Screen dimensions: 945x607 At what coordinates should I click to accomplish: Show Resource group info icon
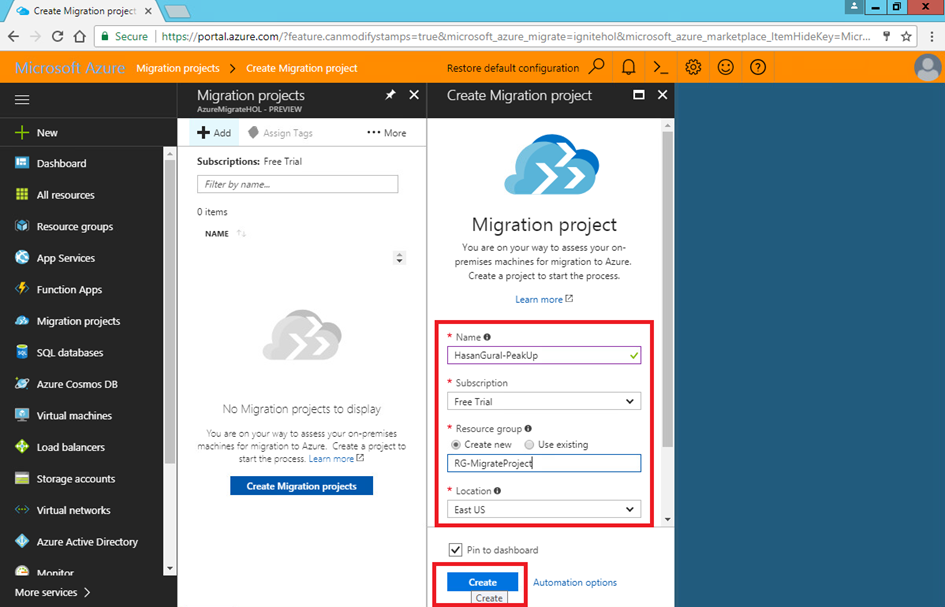(528, 429)
